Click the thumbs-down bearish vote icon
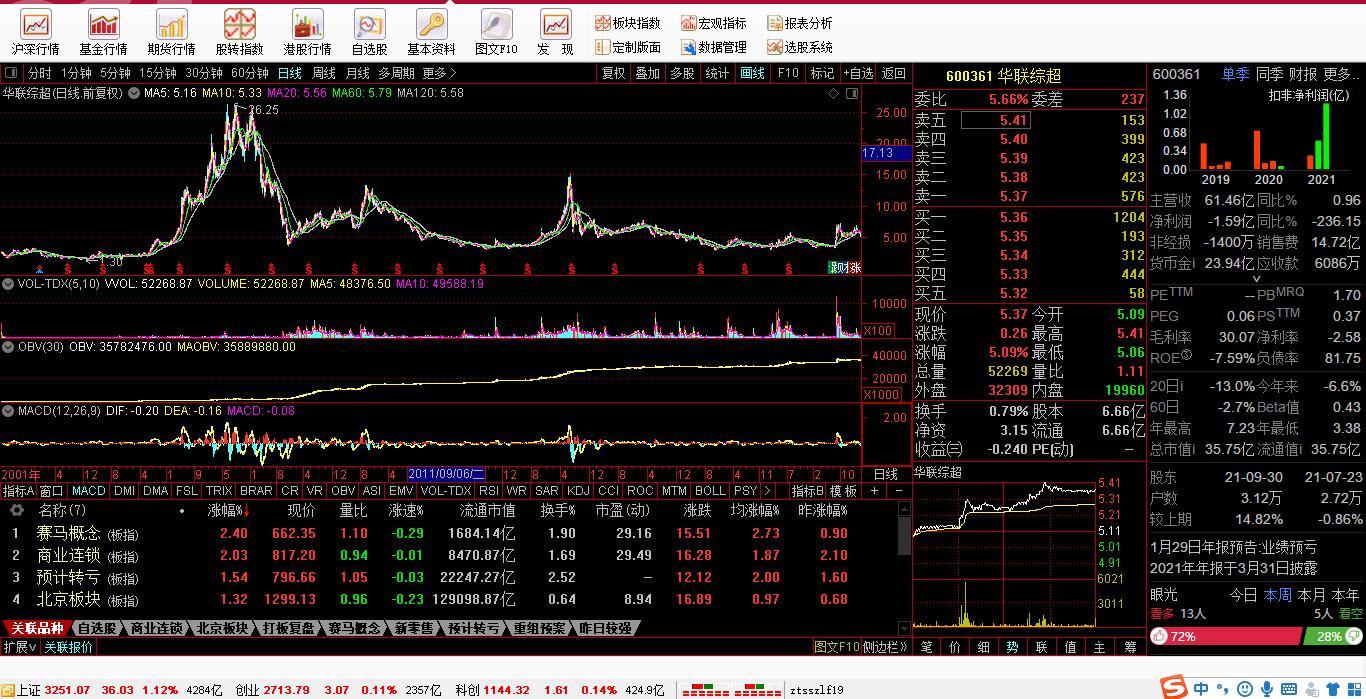This screenshot has height=699, width=1366. coord(1352,637)
